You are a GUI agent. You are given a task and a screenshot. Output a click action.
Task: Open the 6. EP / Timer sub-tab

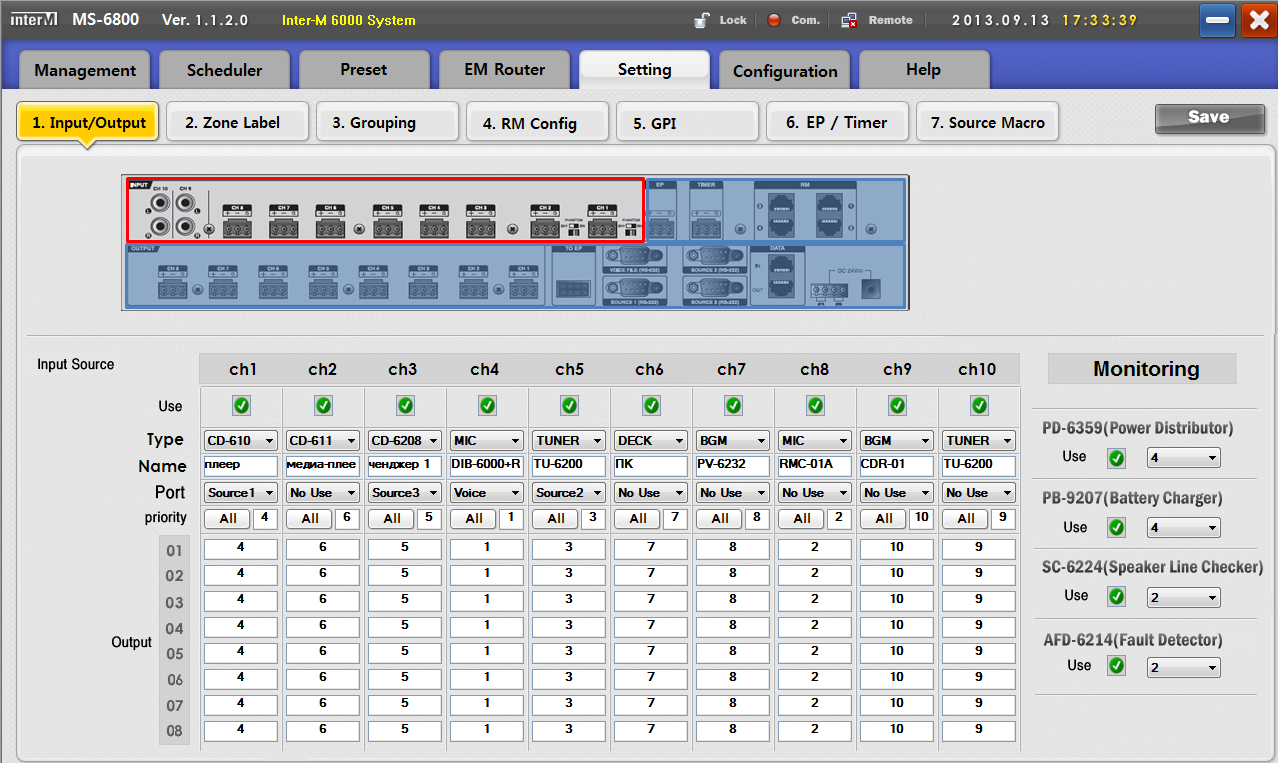click(x=838, y=122)
